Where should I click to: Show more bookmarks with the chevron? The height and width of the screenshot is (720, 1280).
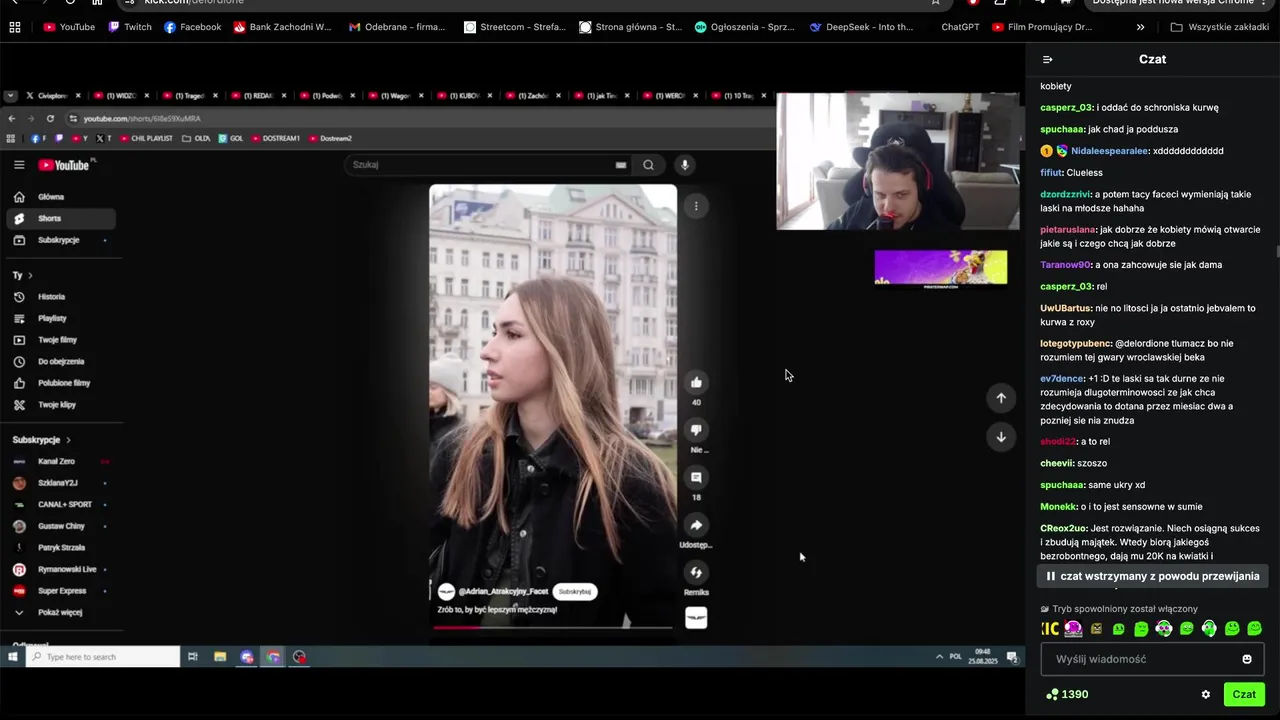pyautogui.click(x=1141, y=27)
